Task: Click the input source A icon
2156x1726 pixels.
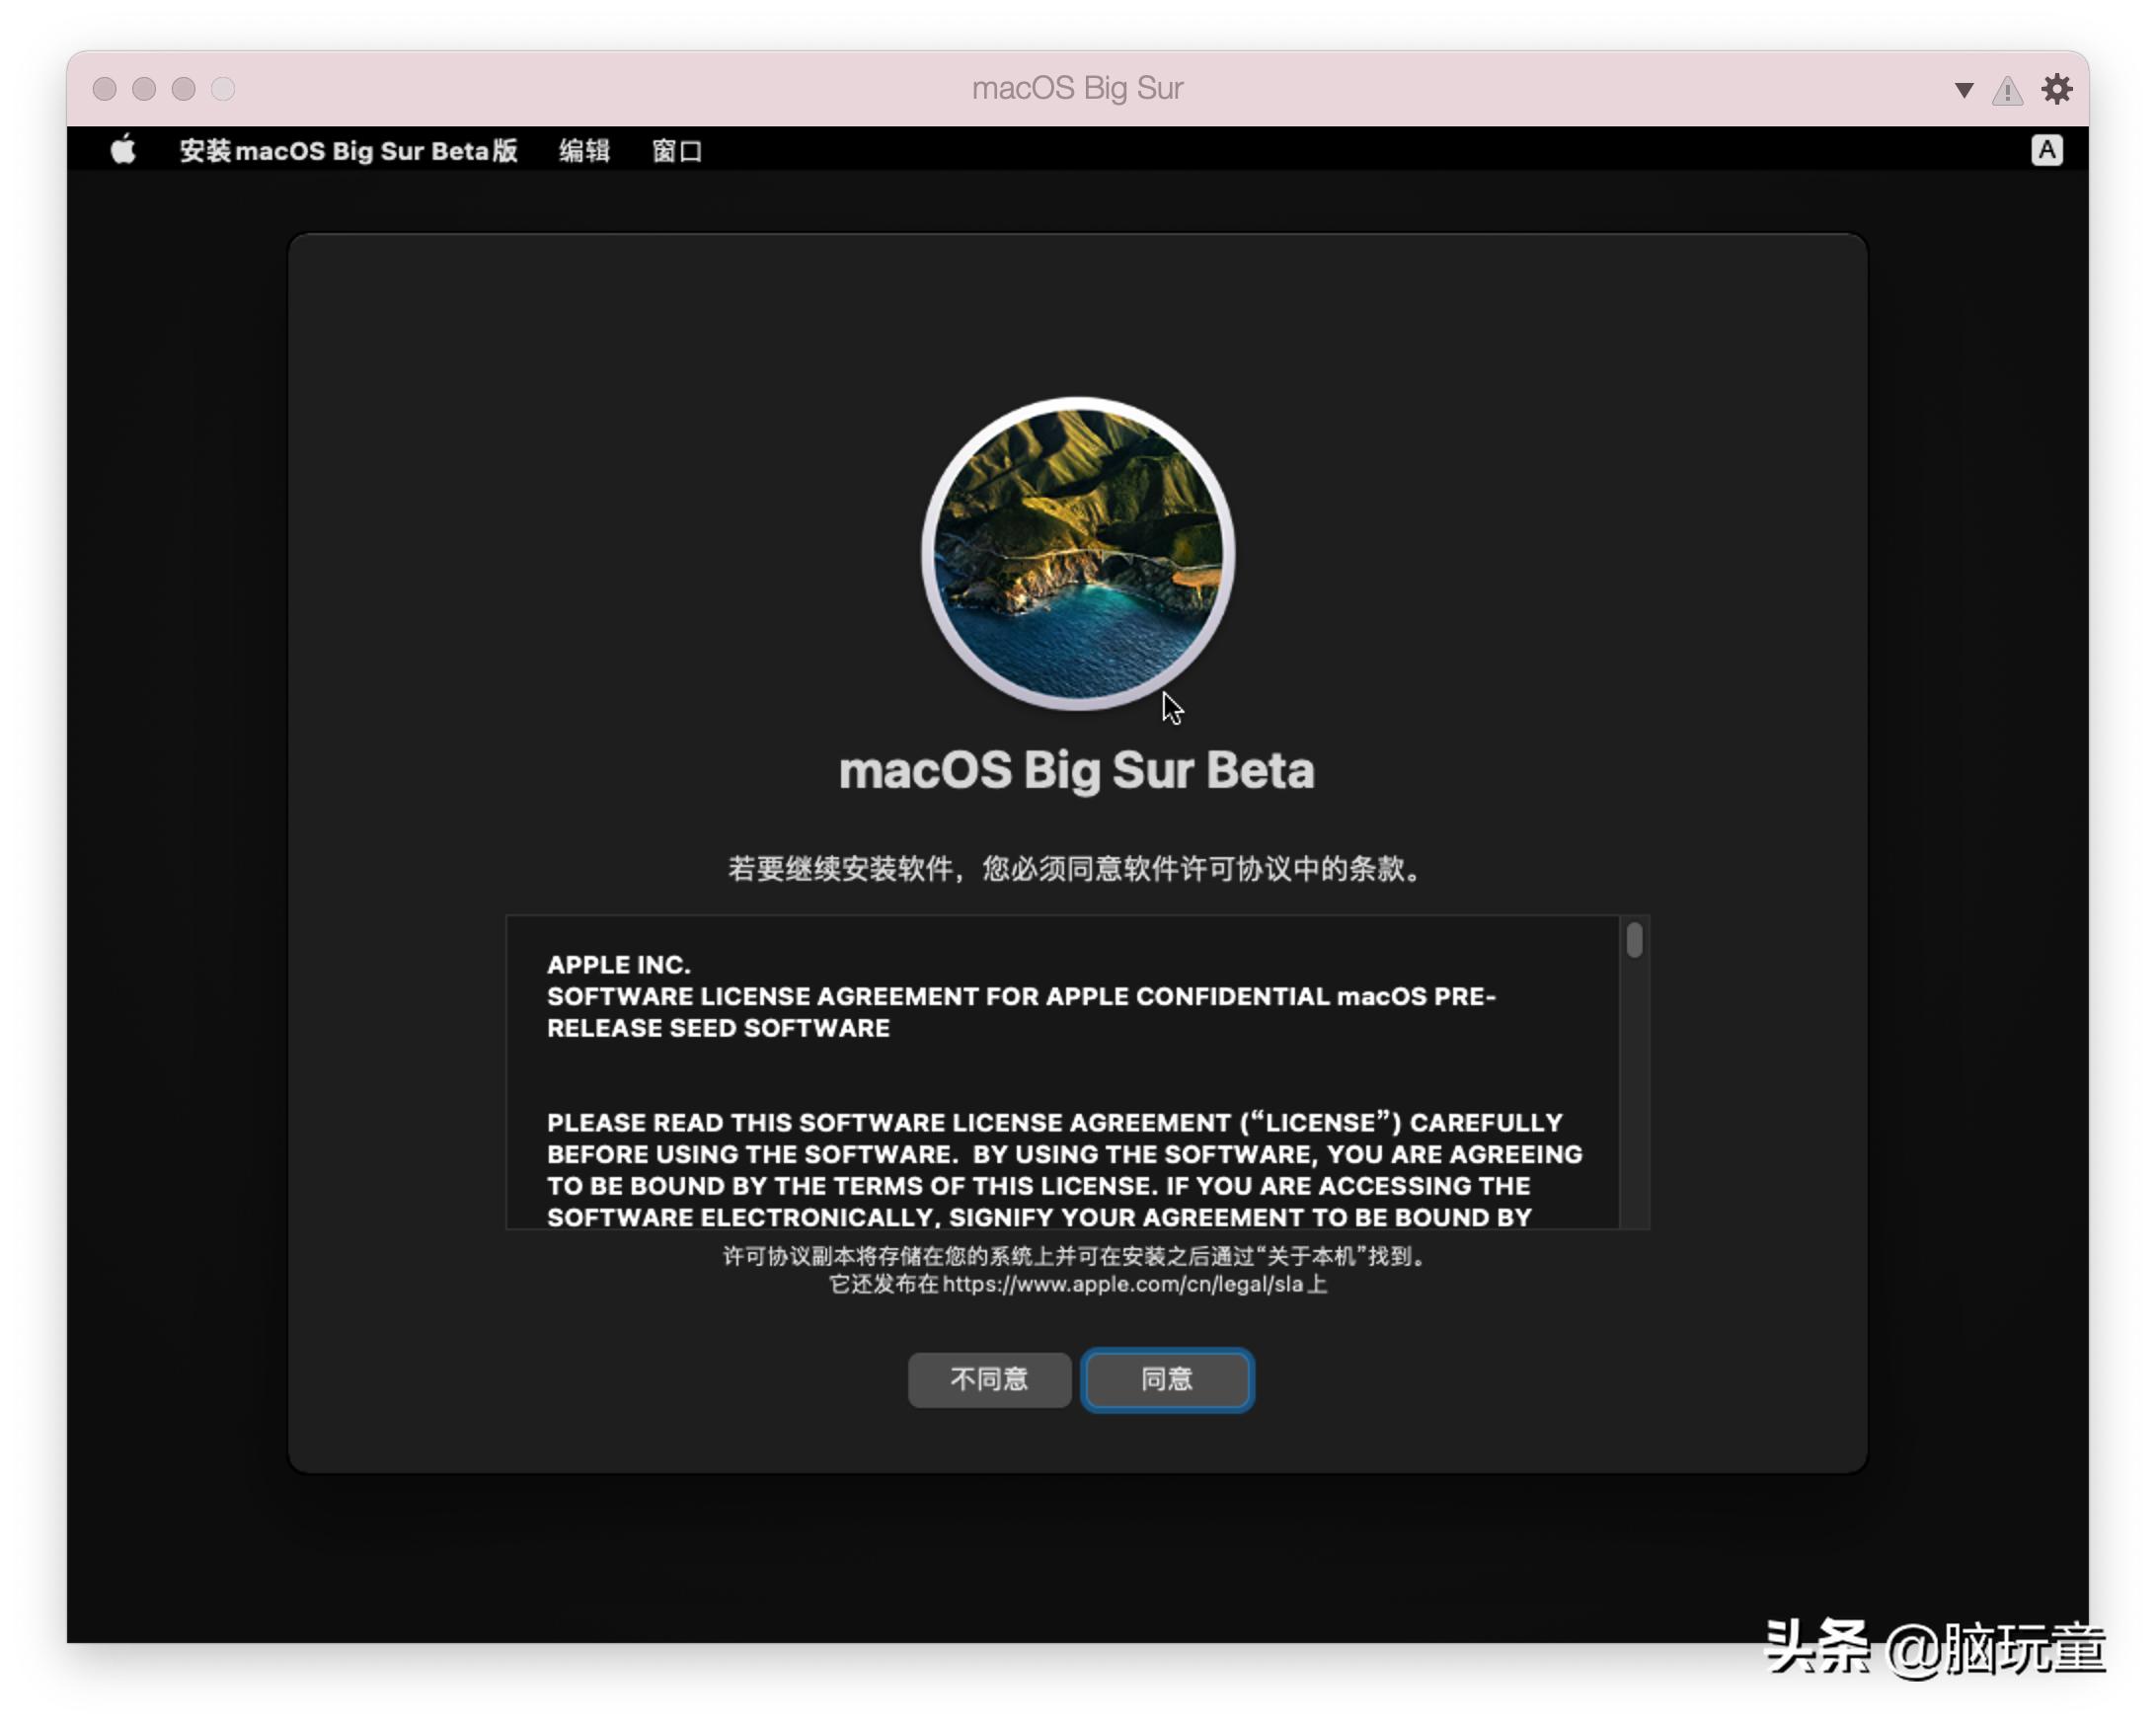Action: [2046, 150]
